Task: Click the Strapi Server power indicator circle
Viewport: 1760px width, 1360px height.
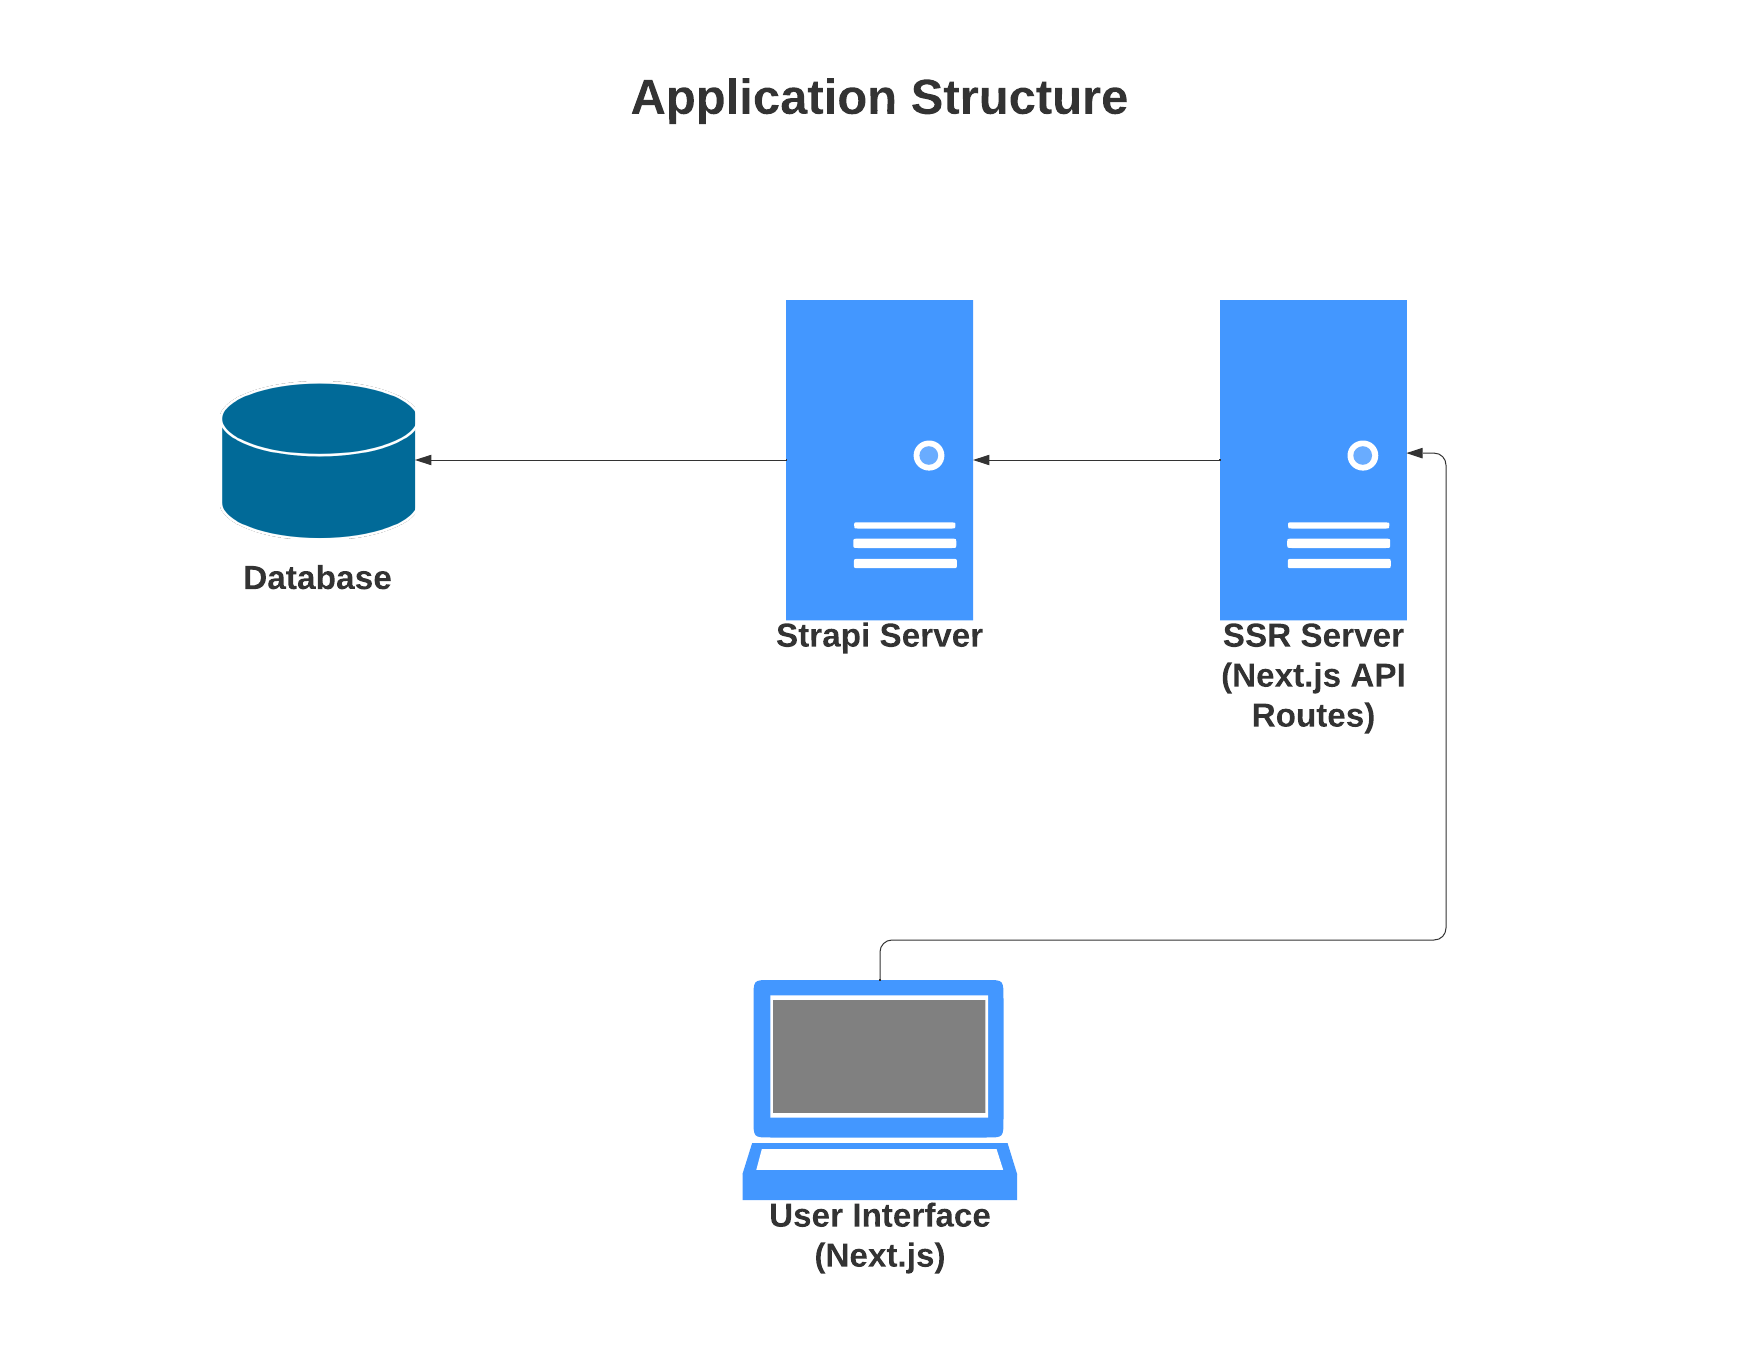Action: pos(929,455)
